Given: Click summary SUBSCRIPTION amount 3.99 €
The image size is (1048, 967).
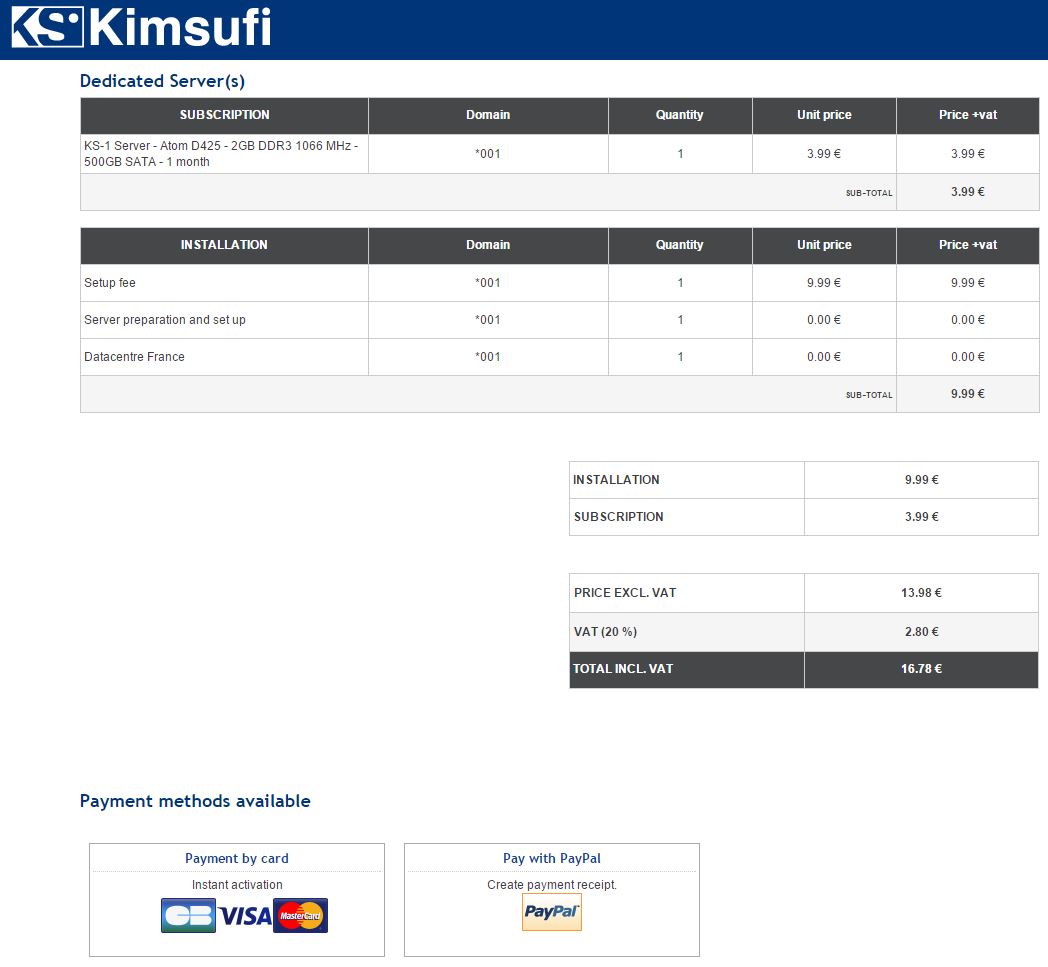Looking at the screenshot, I should pyautogui.click(x=921, y=517).
